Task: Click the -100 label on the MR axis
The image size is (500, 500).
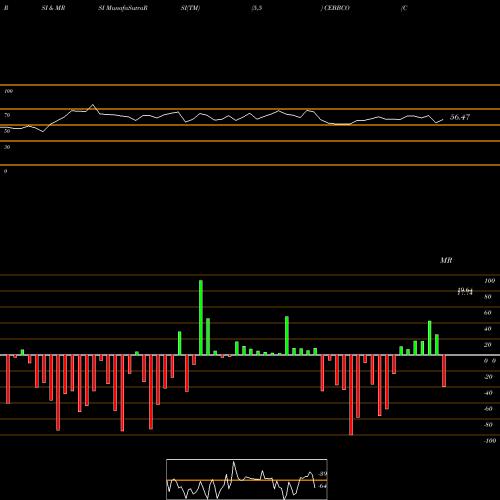Action: pyautogui.click(x=490, y=441)
